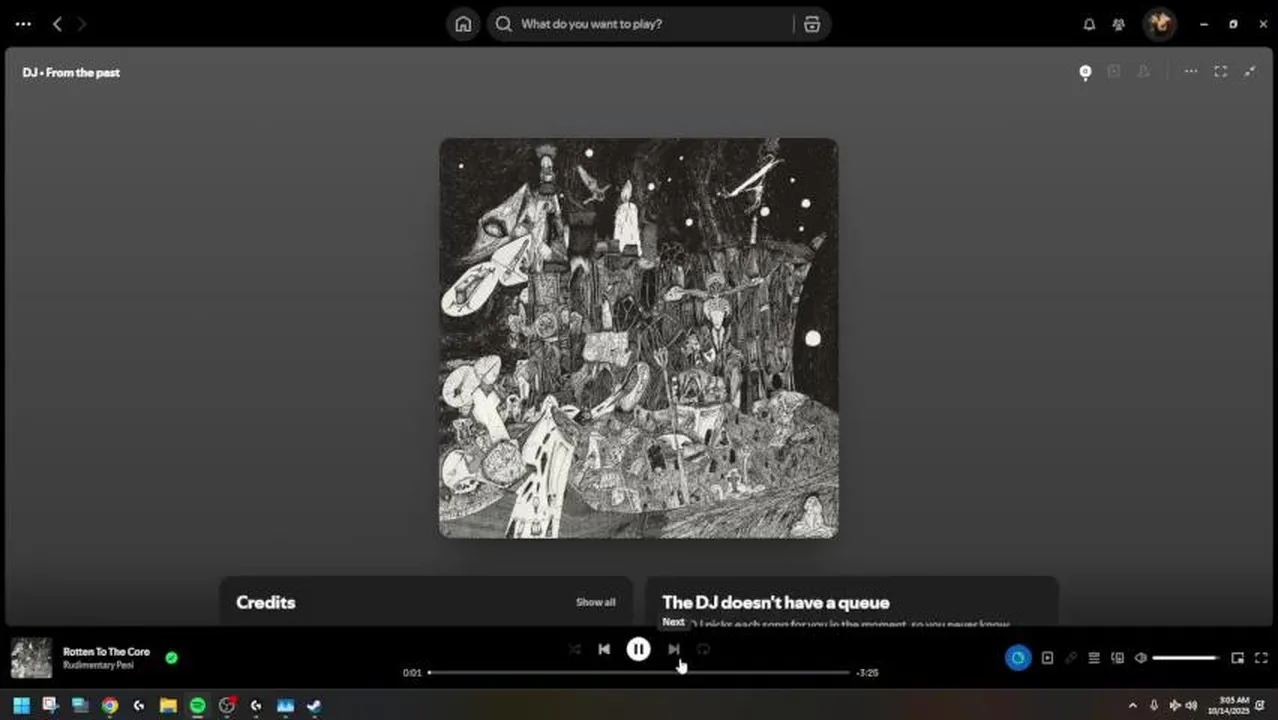Screen dimensions: 1278x720
Task: Click the song progress bar
Action: point(639,672)
